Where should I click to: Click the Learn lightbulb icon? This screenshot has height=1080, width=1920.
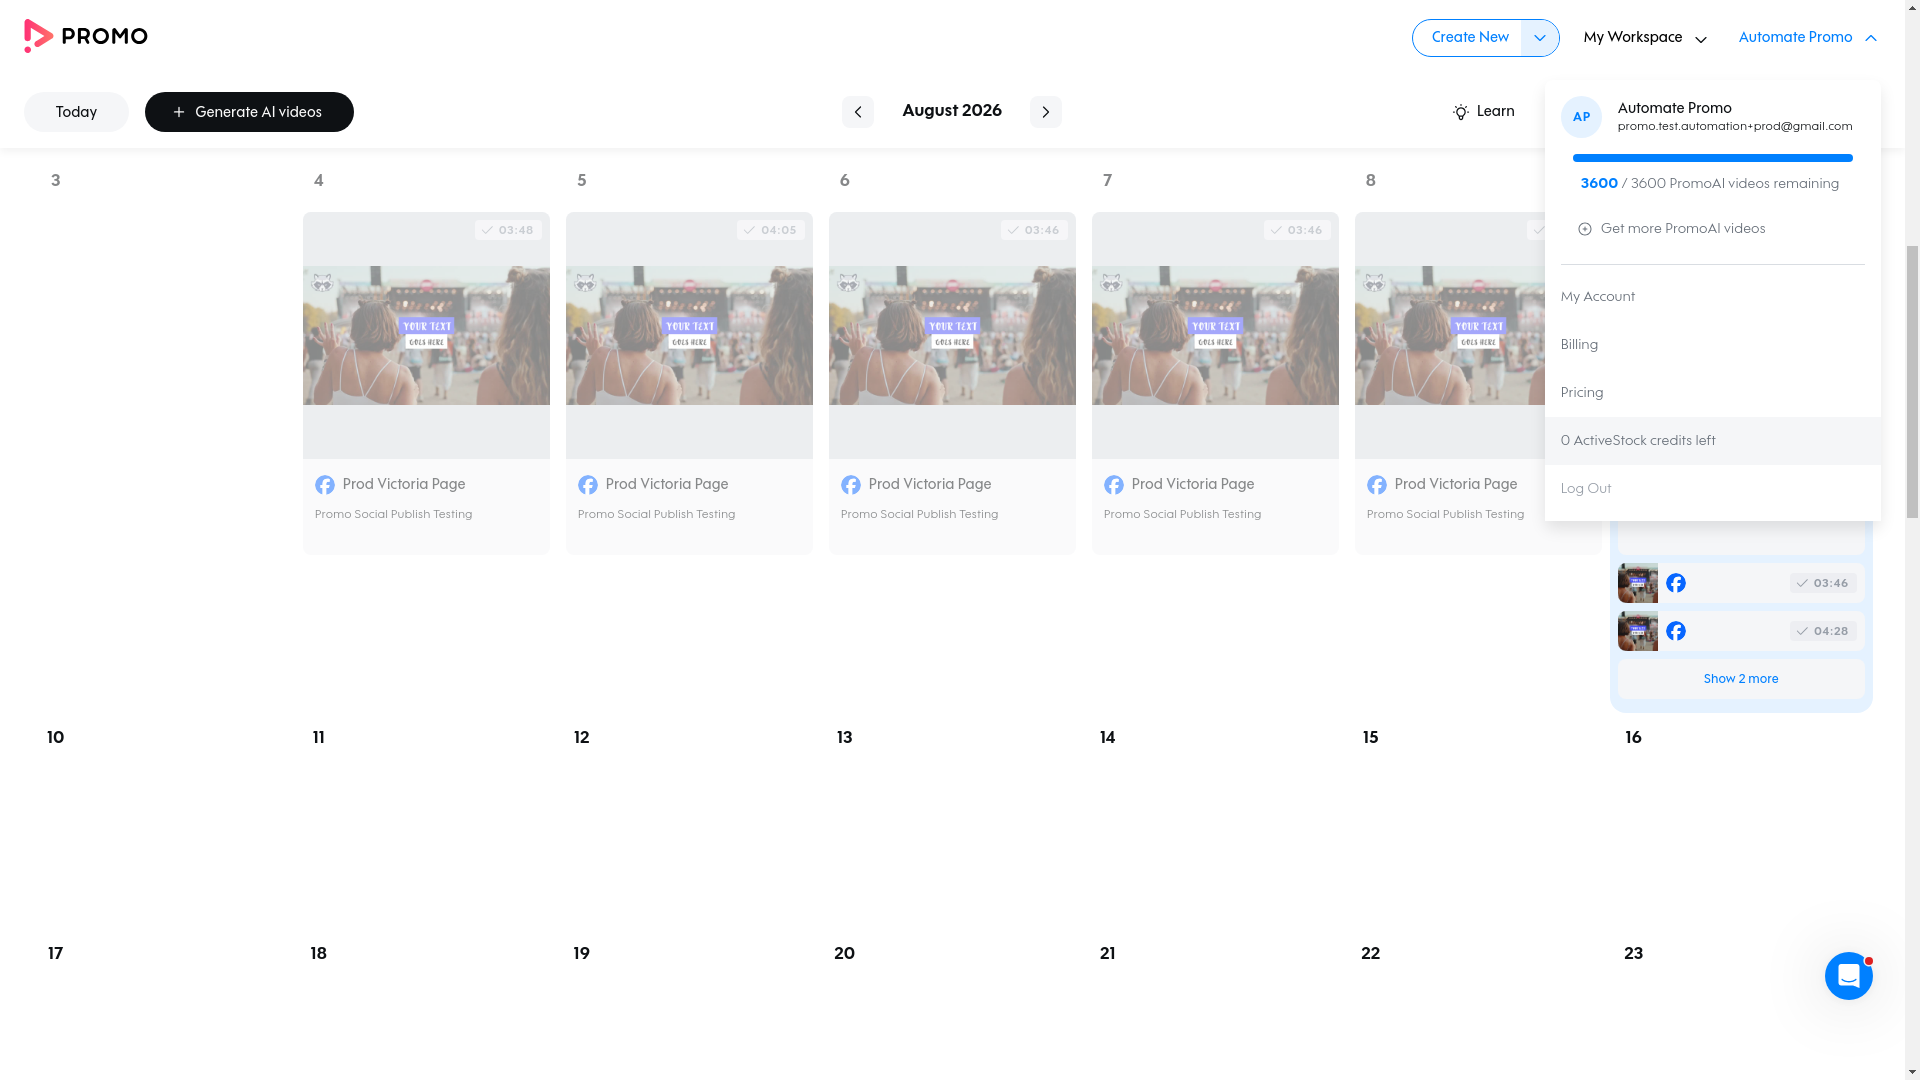pyautogui.click(x=1460, y=112)
